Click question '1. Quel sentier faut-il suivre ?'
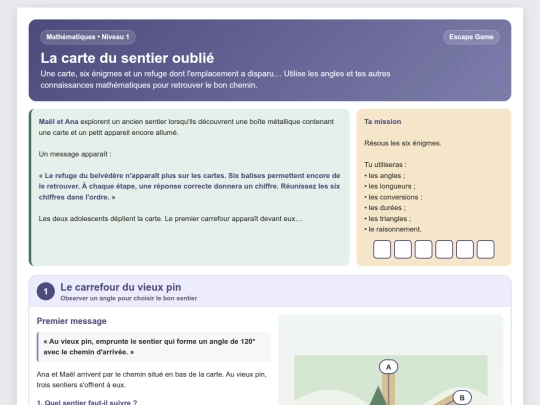 [87, 402]
